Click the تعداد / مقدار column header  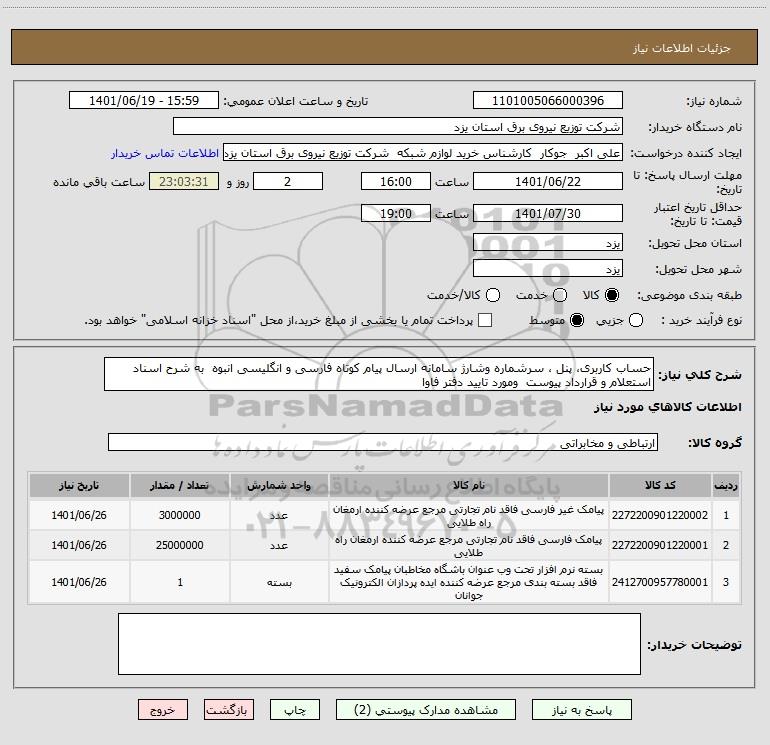click(180, 486)
